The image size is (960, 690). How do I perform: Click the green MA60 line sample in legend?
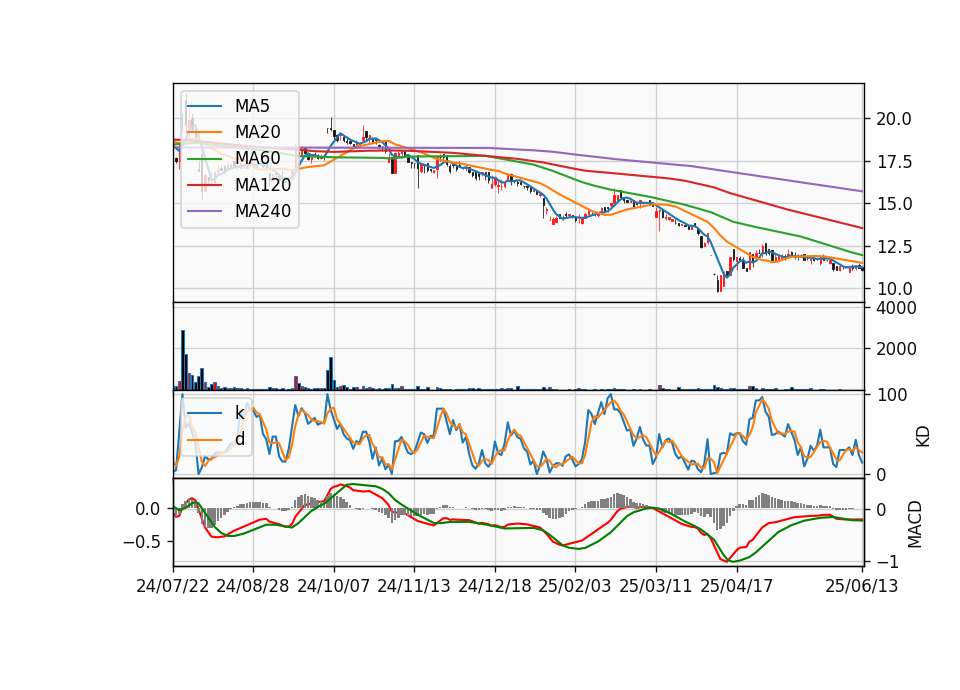[x=204, y=158]
